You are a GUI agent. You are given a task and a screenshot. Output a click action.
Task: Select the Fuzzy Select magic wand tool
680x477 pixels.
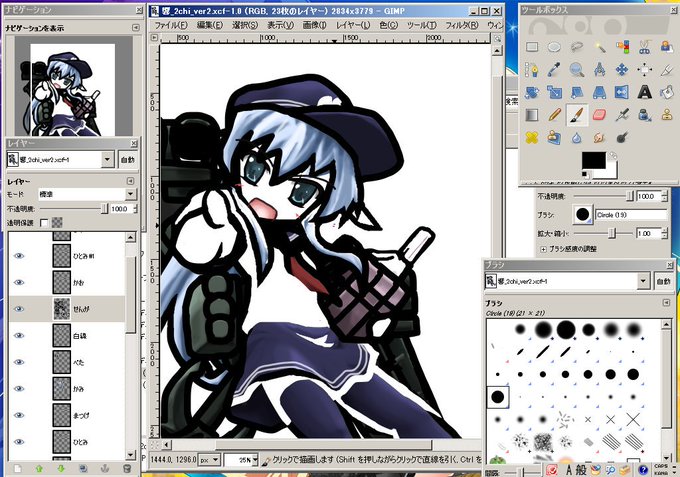(x=600, y=47)
